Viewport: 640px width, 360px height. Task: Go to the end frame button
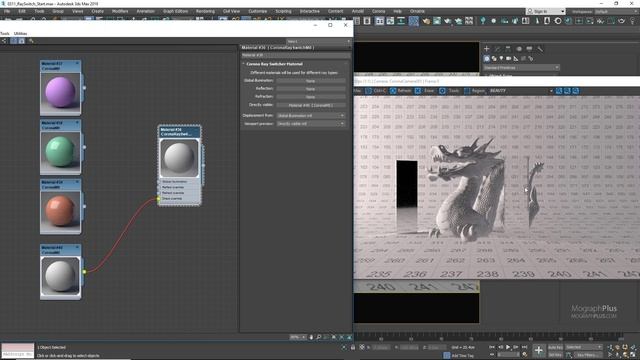pos(524,347)
